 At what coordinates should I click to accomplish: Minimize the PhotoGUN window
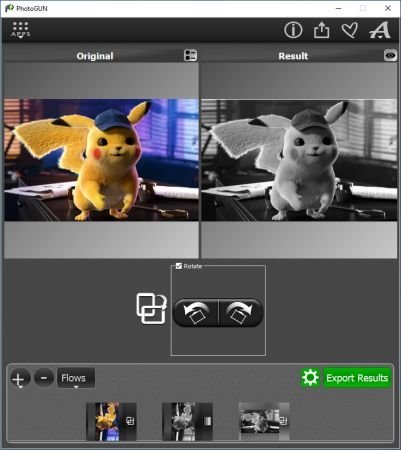click(x=339, y=8)
